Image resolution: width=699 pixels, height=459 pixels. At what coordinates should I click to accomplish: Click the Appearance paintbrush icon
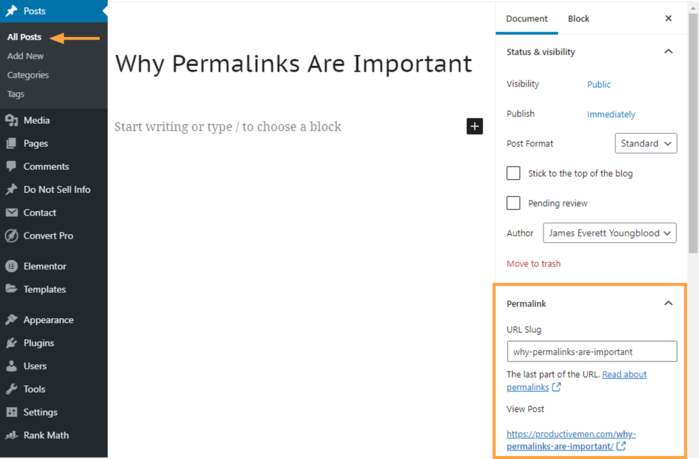11,320
